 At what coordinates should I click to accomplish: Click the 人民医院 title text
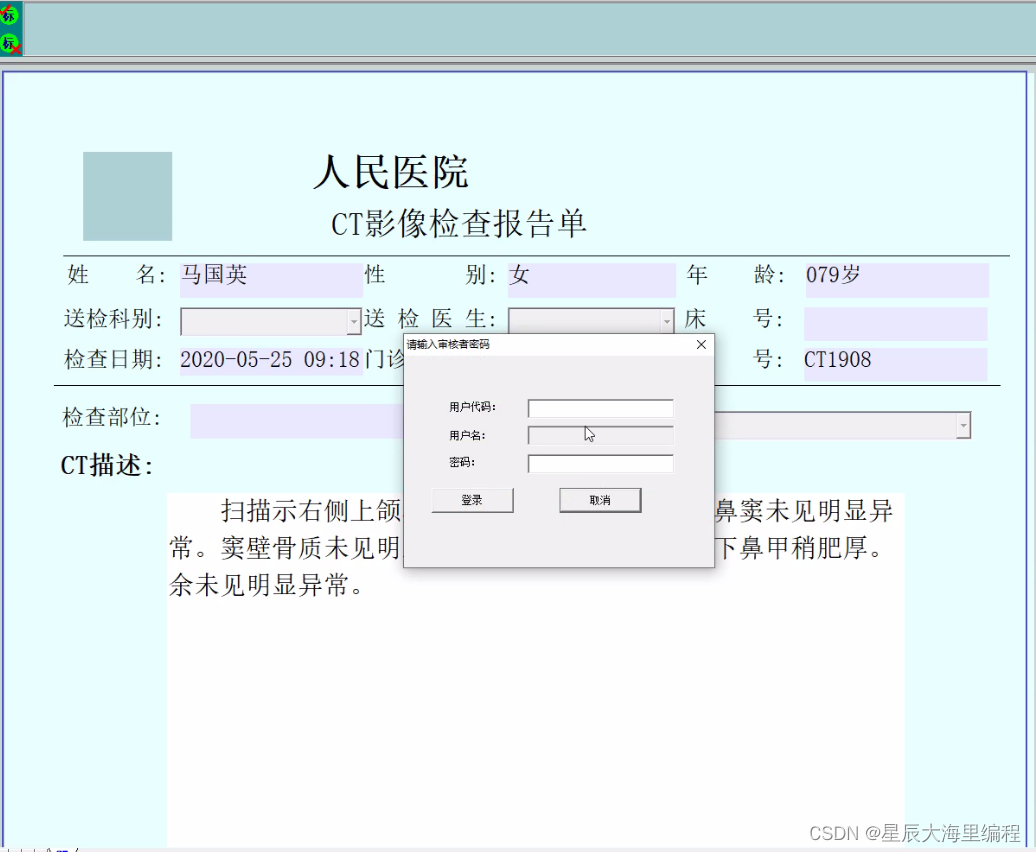point(390,172)
